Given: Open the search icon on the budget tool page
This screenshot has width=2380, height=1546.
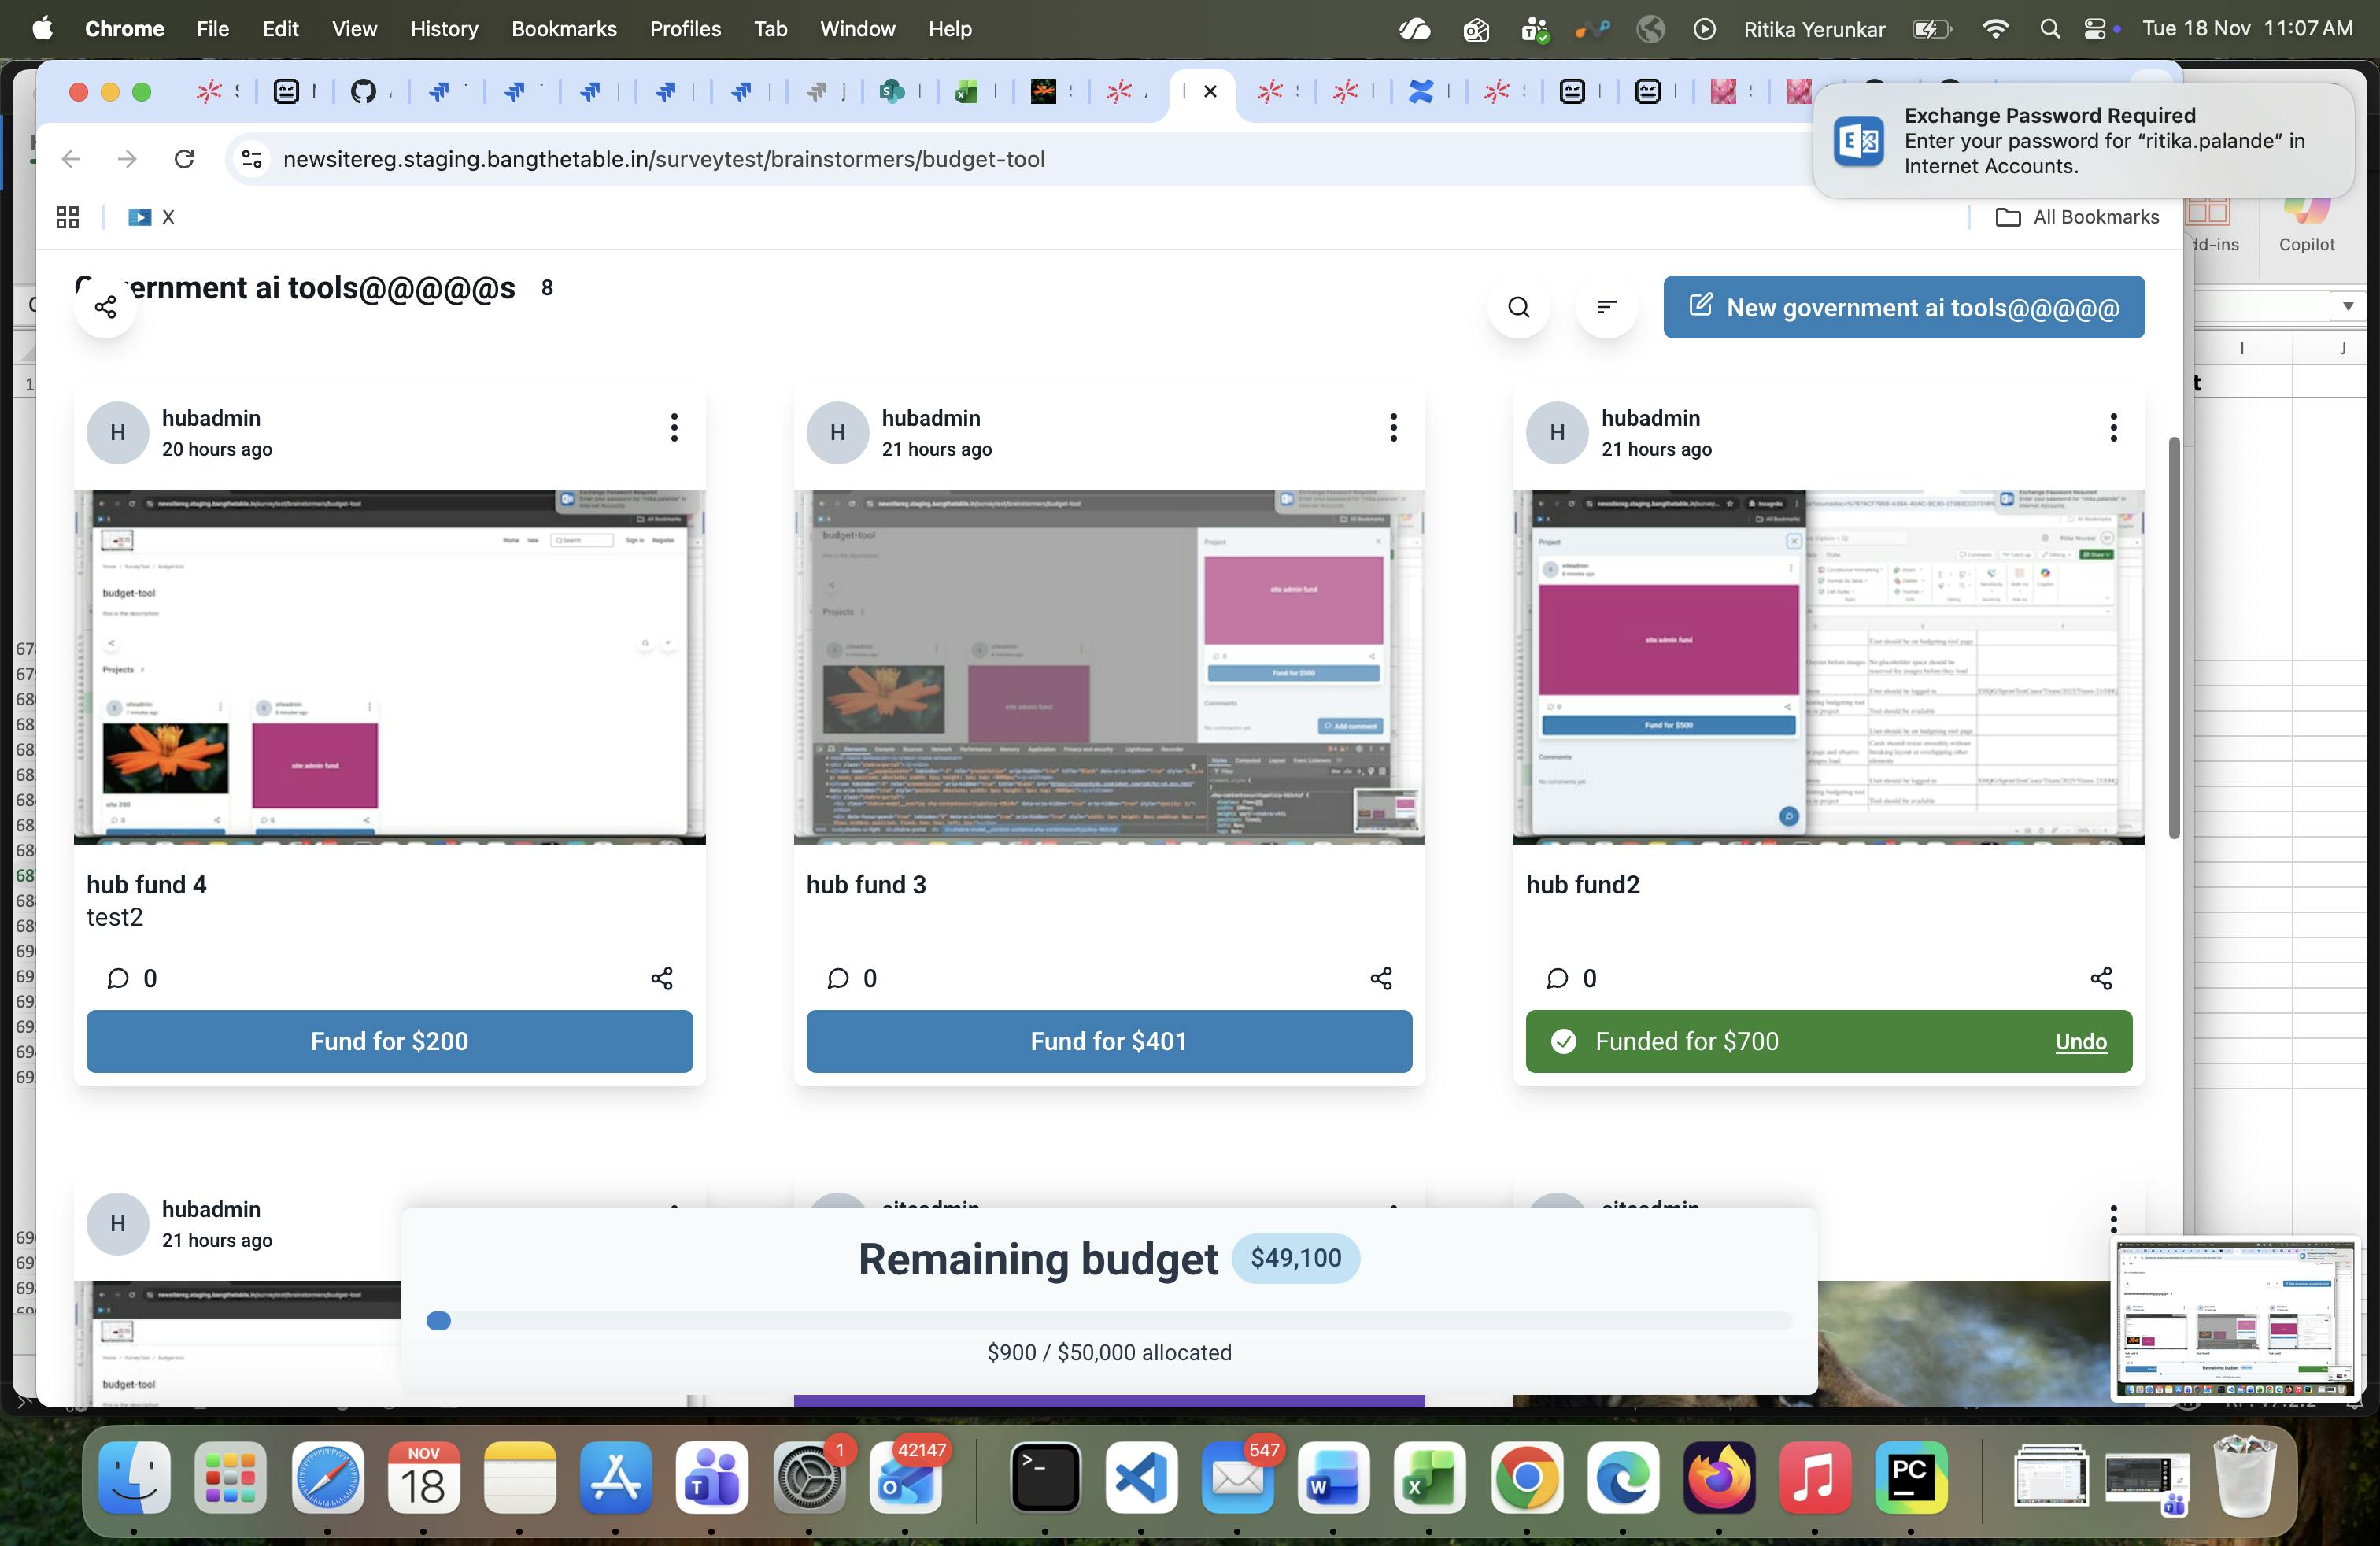Looking at the screenshot, I should point(1518,307).
